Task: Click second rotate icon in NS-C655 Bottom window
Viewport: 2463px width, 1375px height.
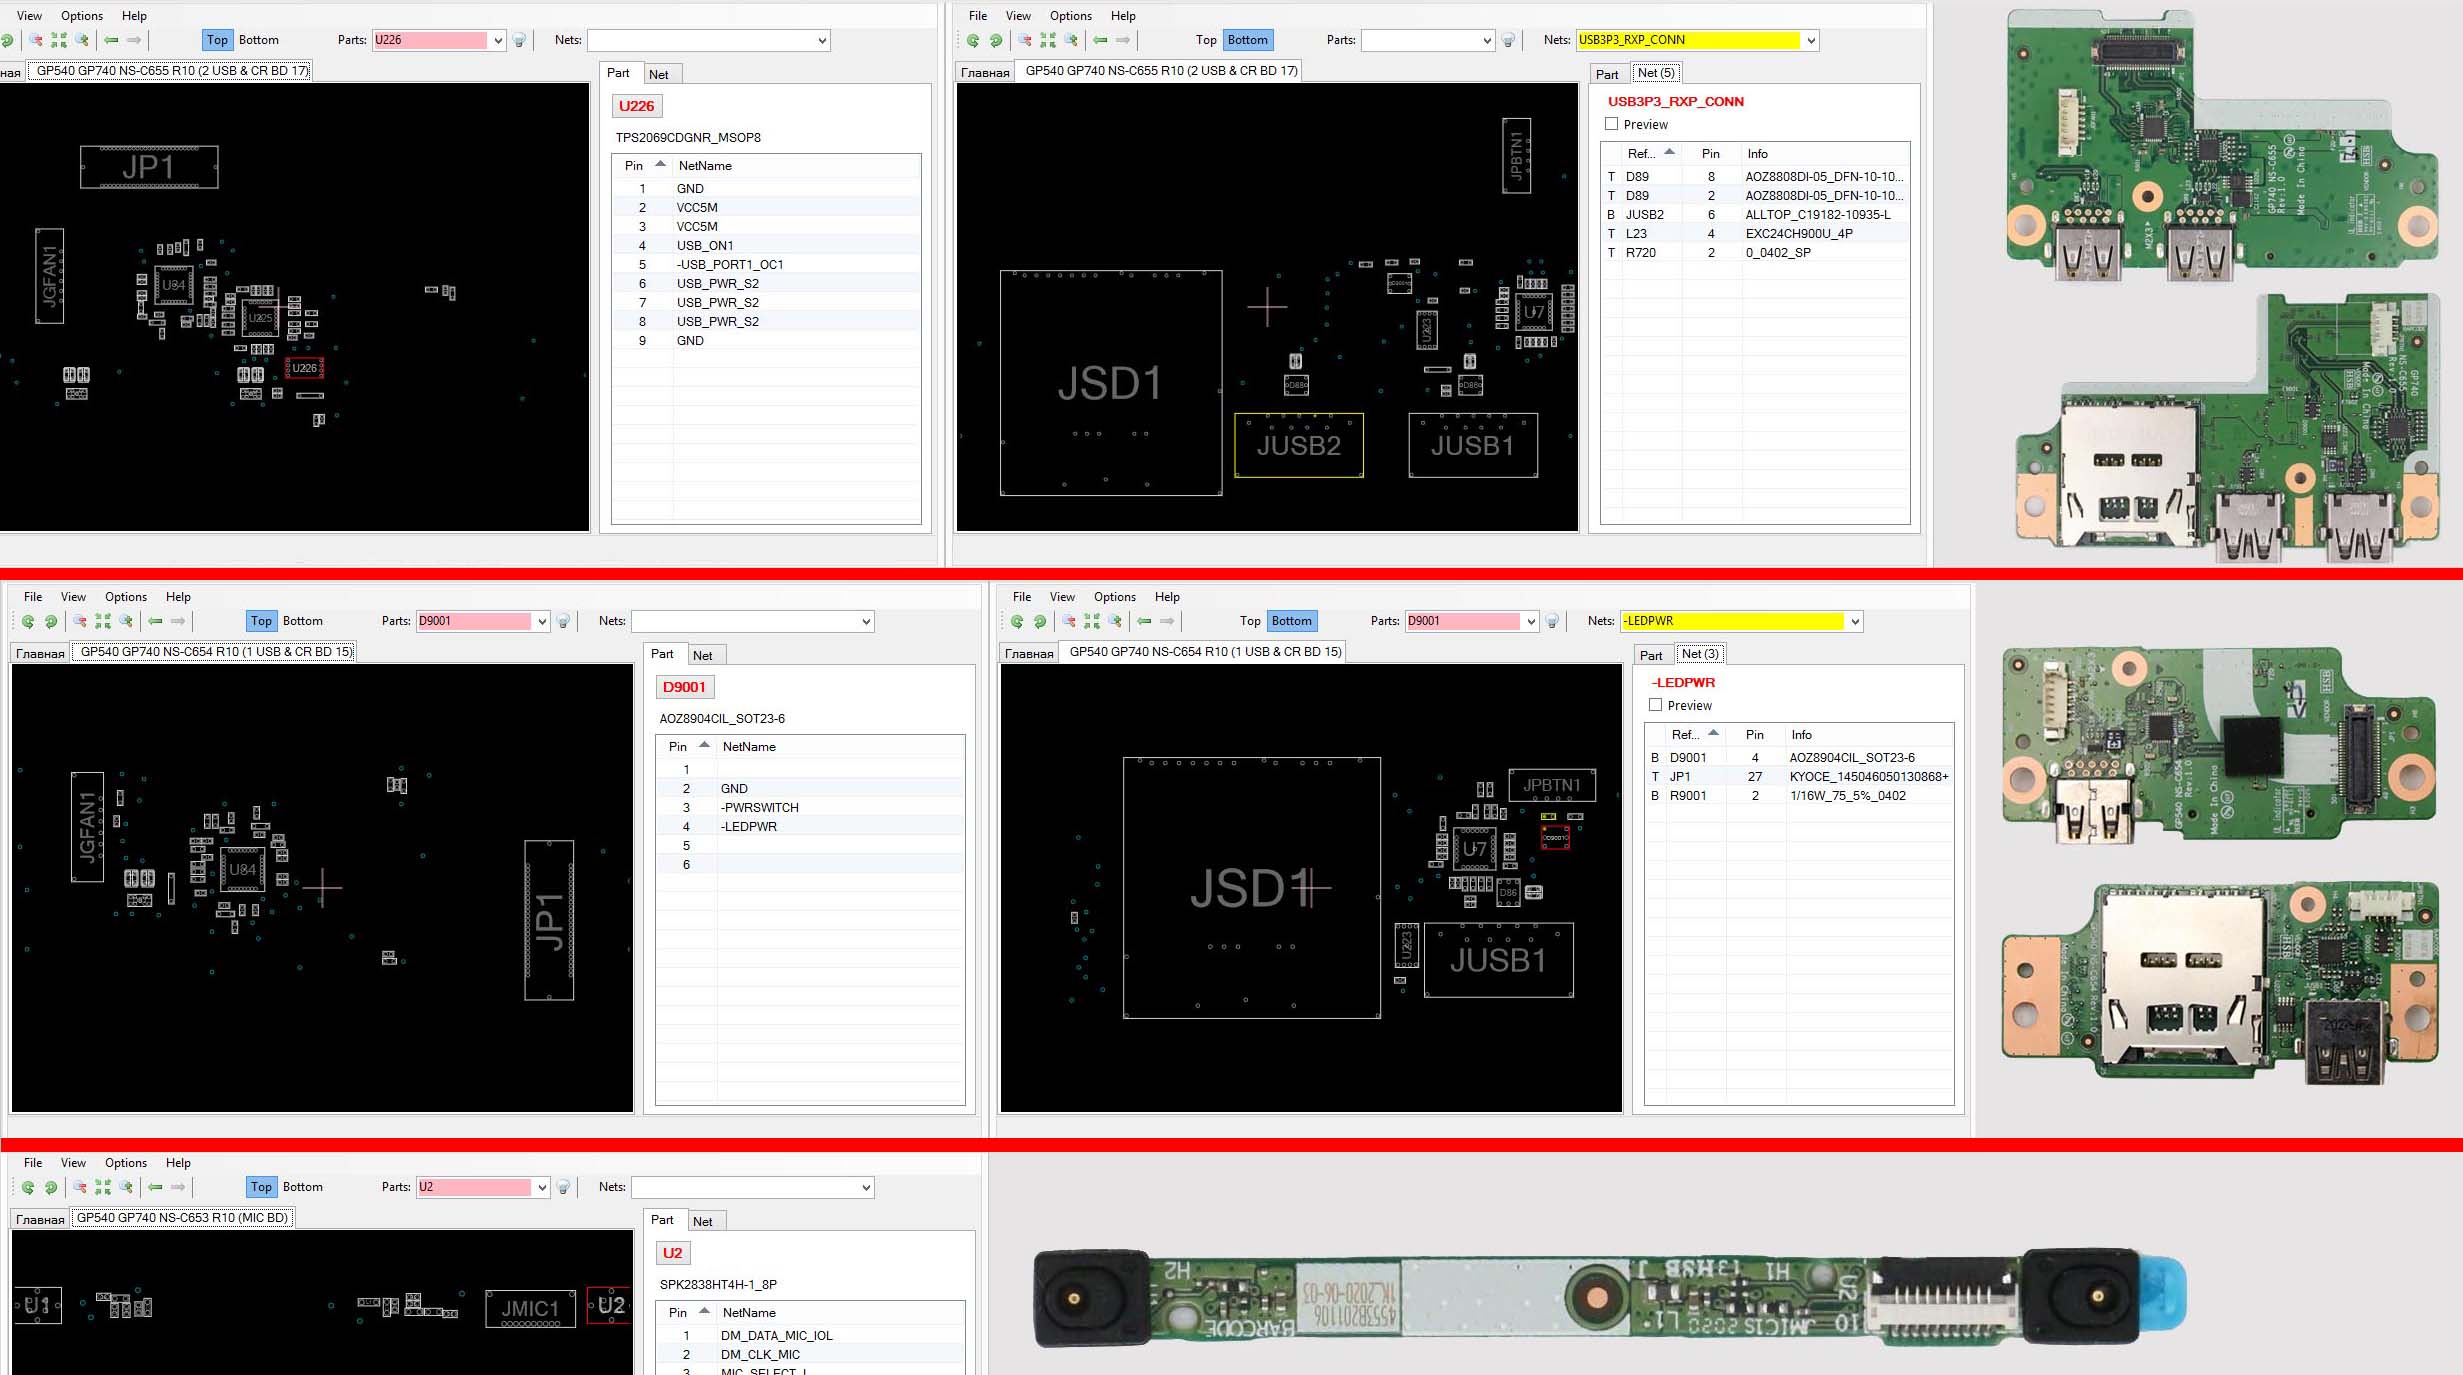Action: pyautogui.click(x=996, y=40)
